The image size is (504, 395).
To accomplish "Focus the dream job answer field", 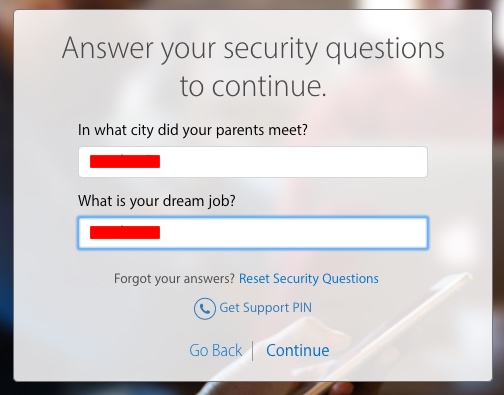I will click(x=253, y=233).
